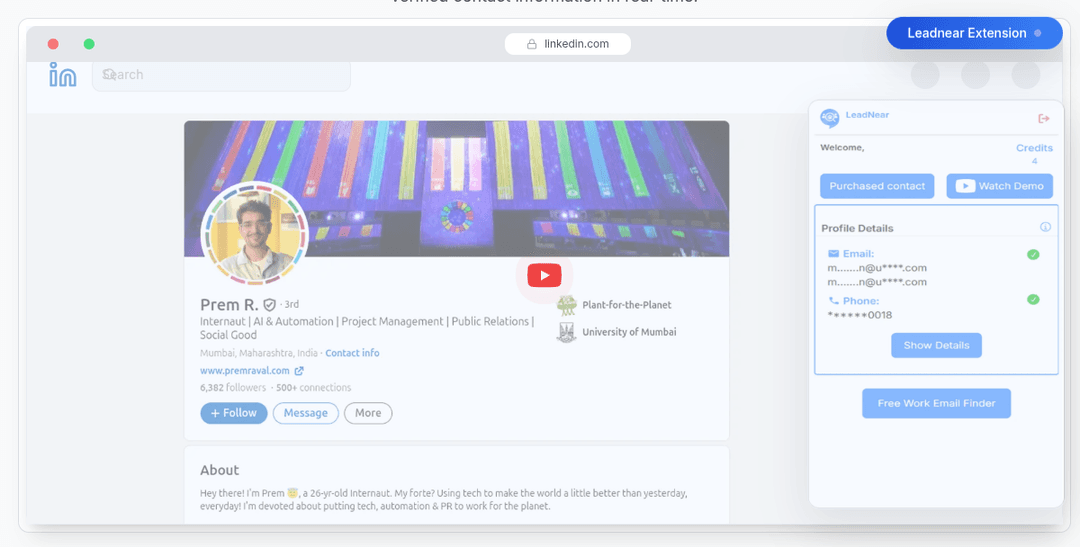Image resolution: width=1080 pixels, height=547 pixels.
Task: Click the phone handset icon
Action: (833, 300)
